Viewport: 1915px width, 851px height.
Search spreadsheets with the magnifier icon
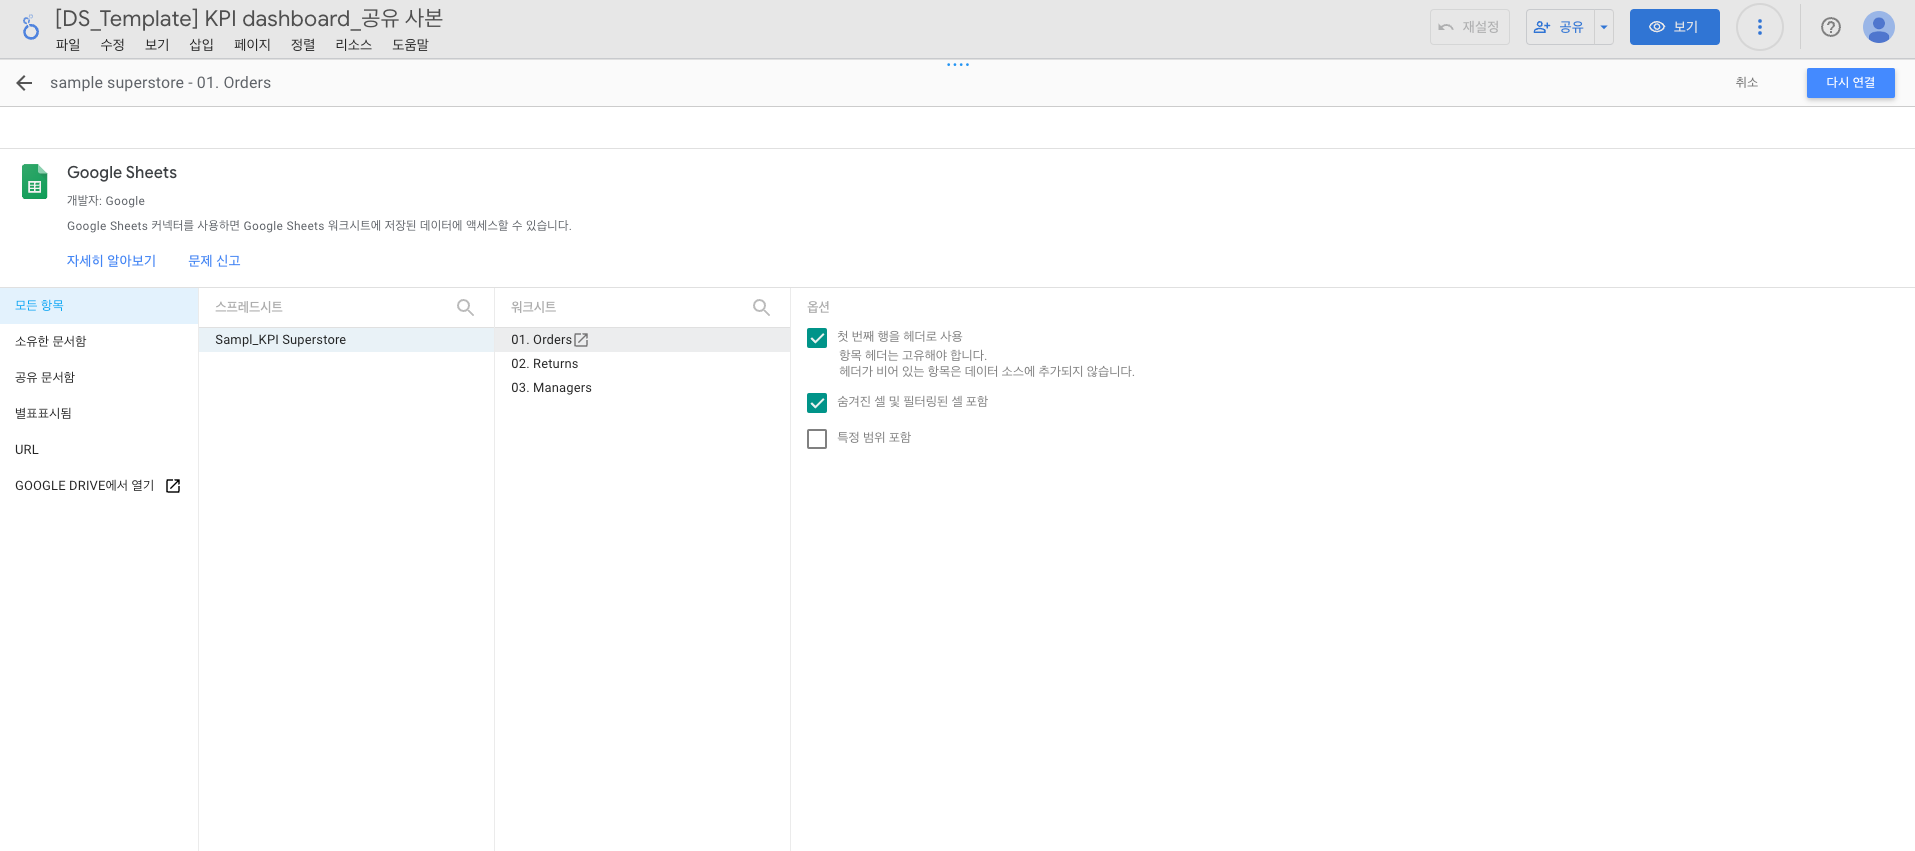[465, 308]
